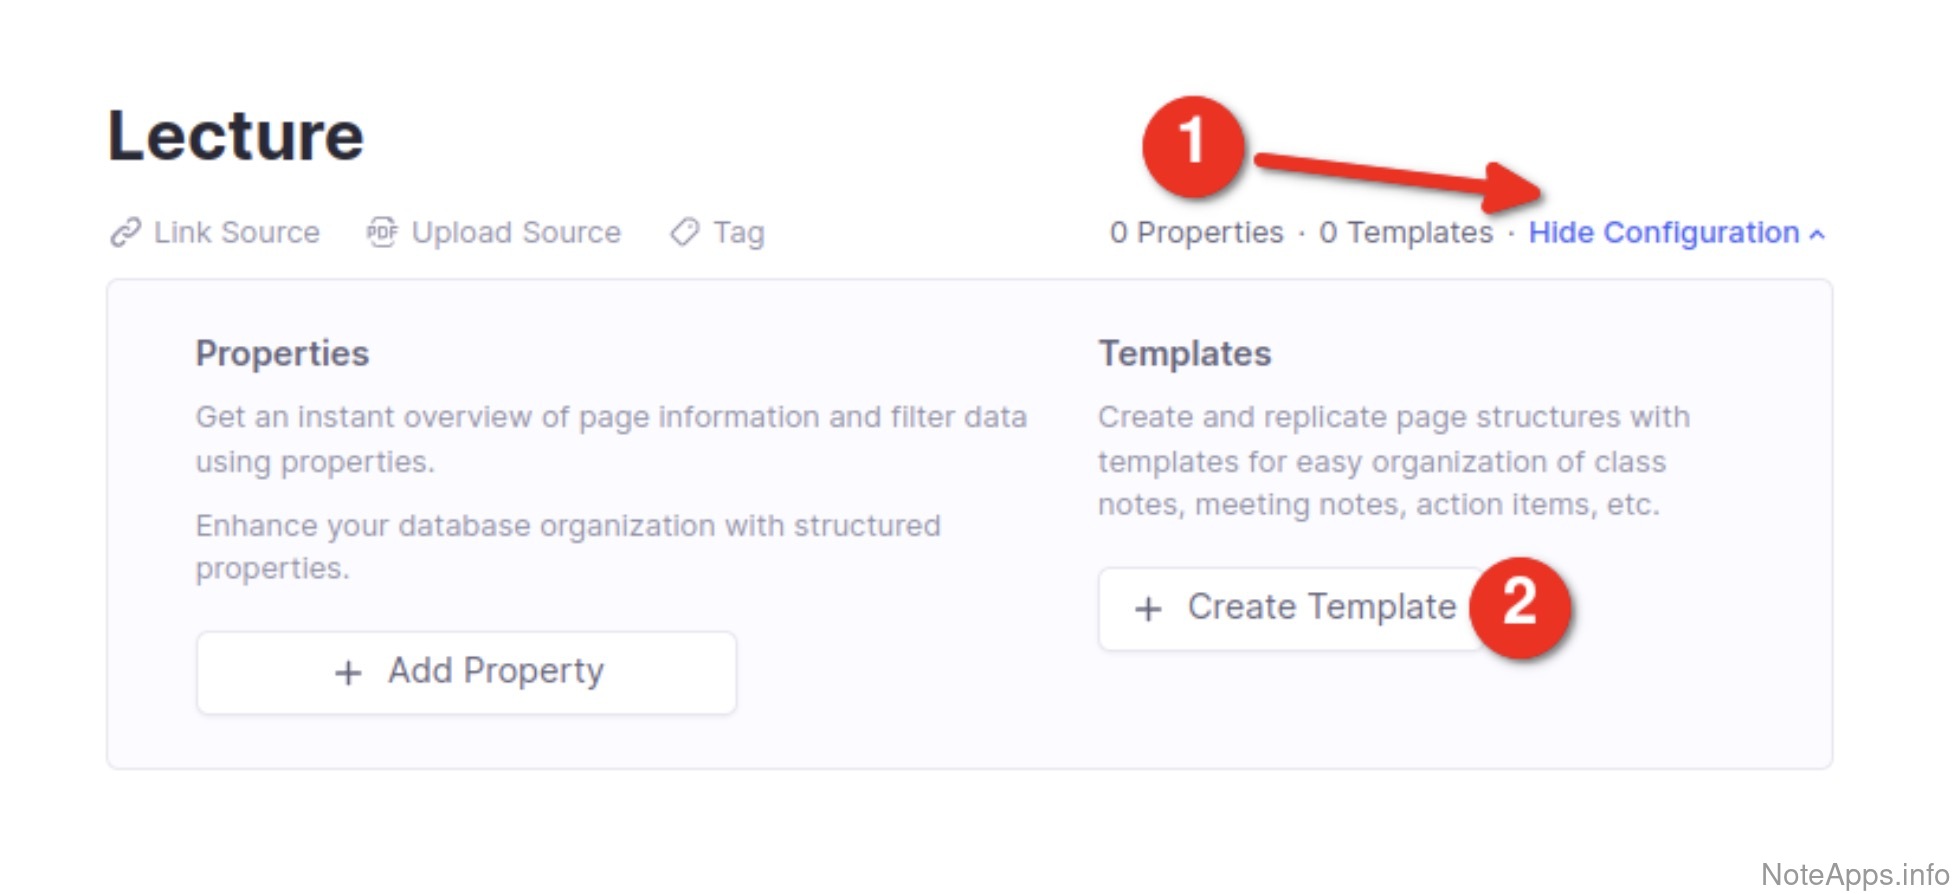Click the Lecture page title
Screen dimensions: 1952x894
[236, 136]
